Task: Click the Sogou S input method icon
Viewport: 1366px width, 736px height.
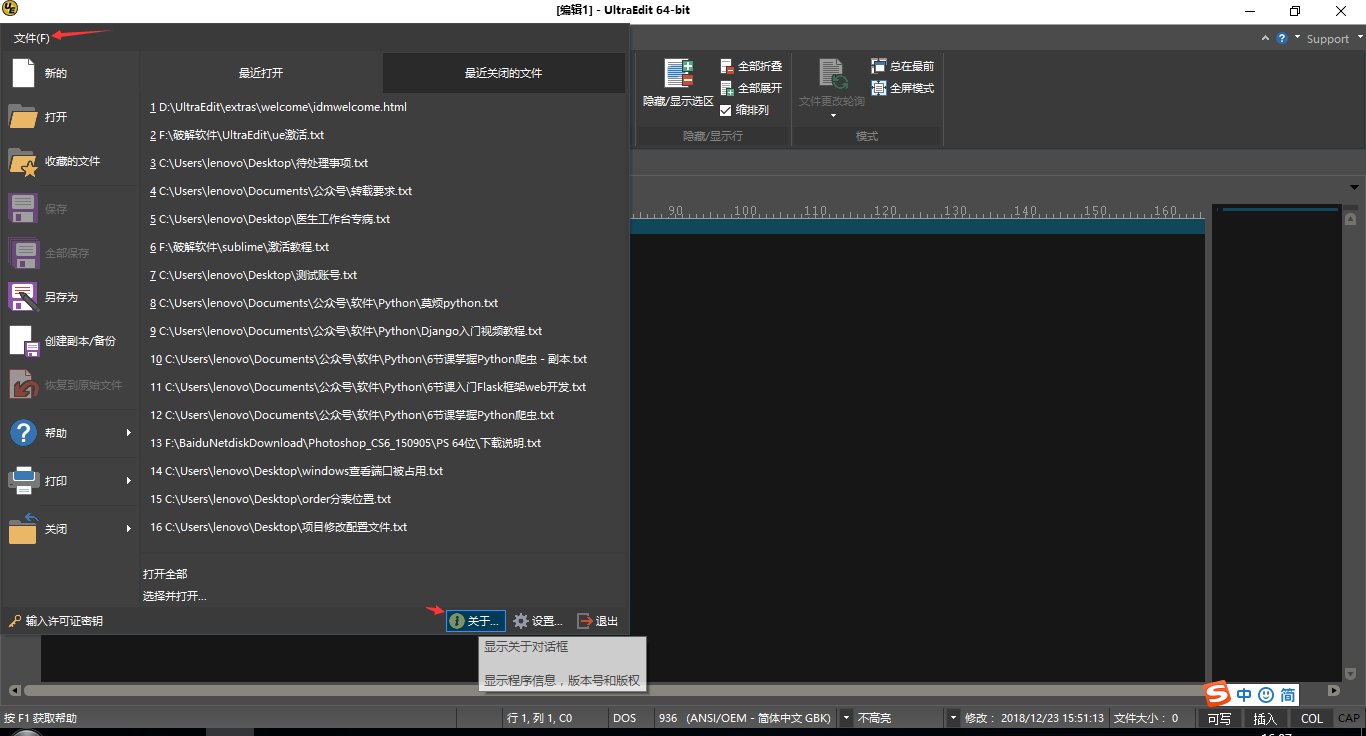Action: coord(1217,695)
